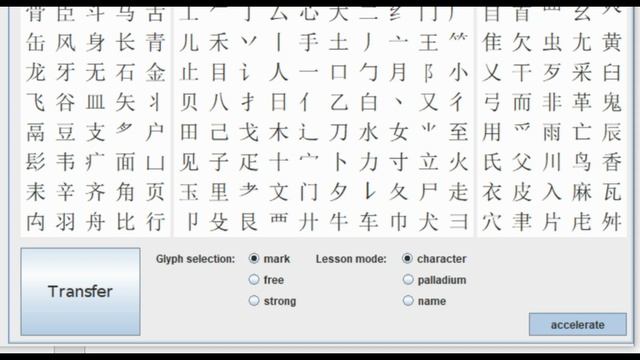Screen dimensions: 640x360
Task: Click the 手 glyph
Action: pyautogui.click(x=309, y=42)
